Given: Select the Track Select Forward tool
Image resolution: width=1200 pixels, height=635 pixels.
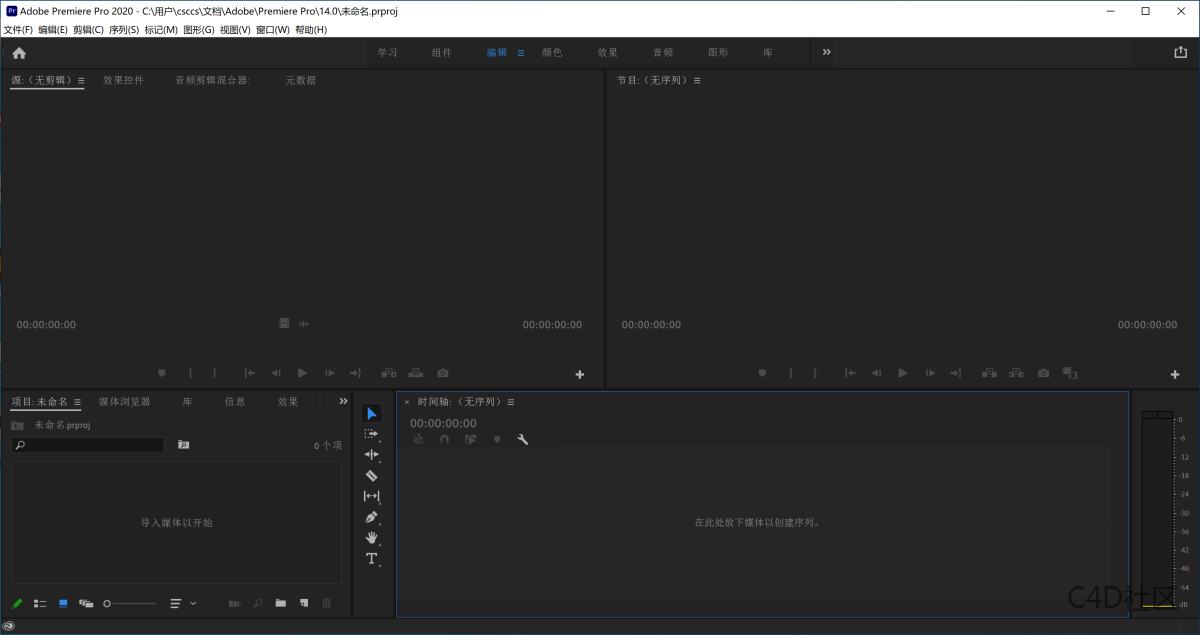Looking at the screenshot, I should (371, 435).
